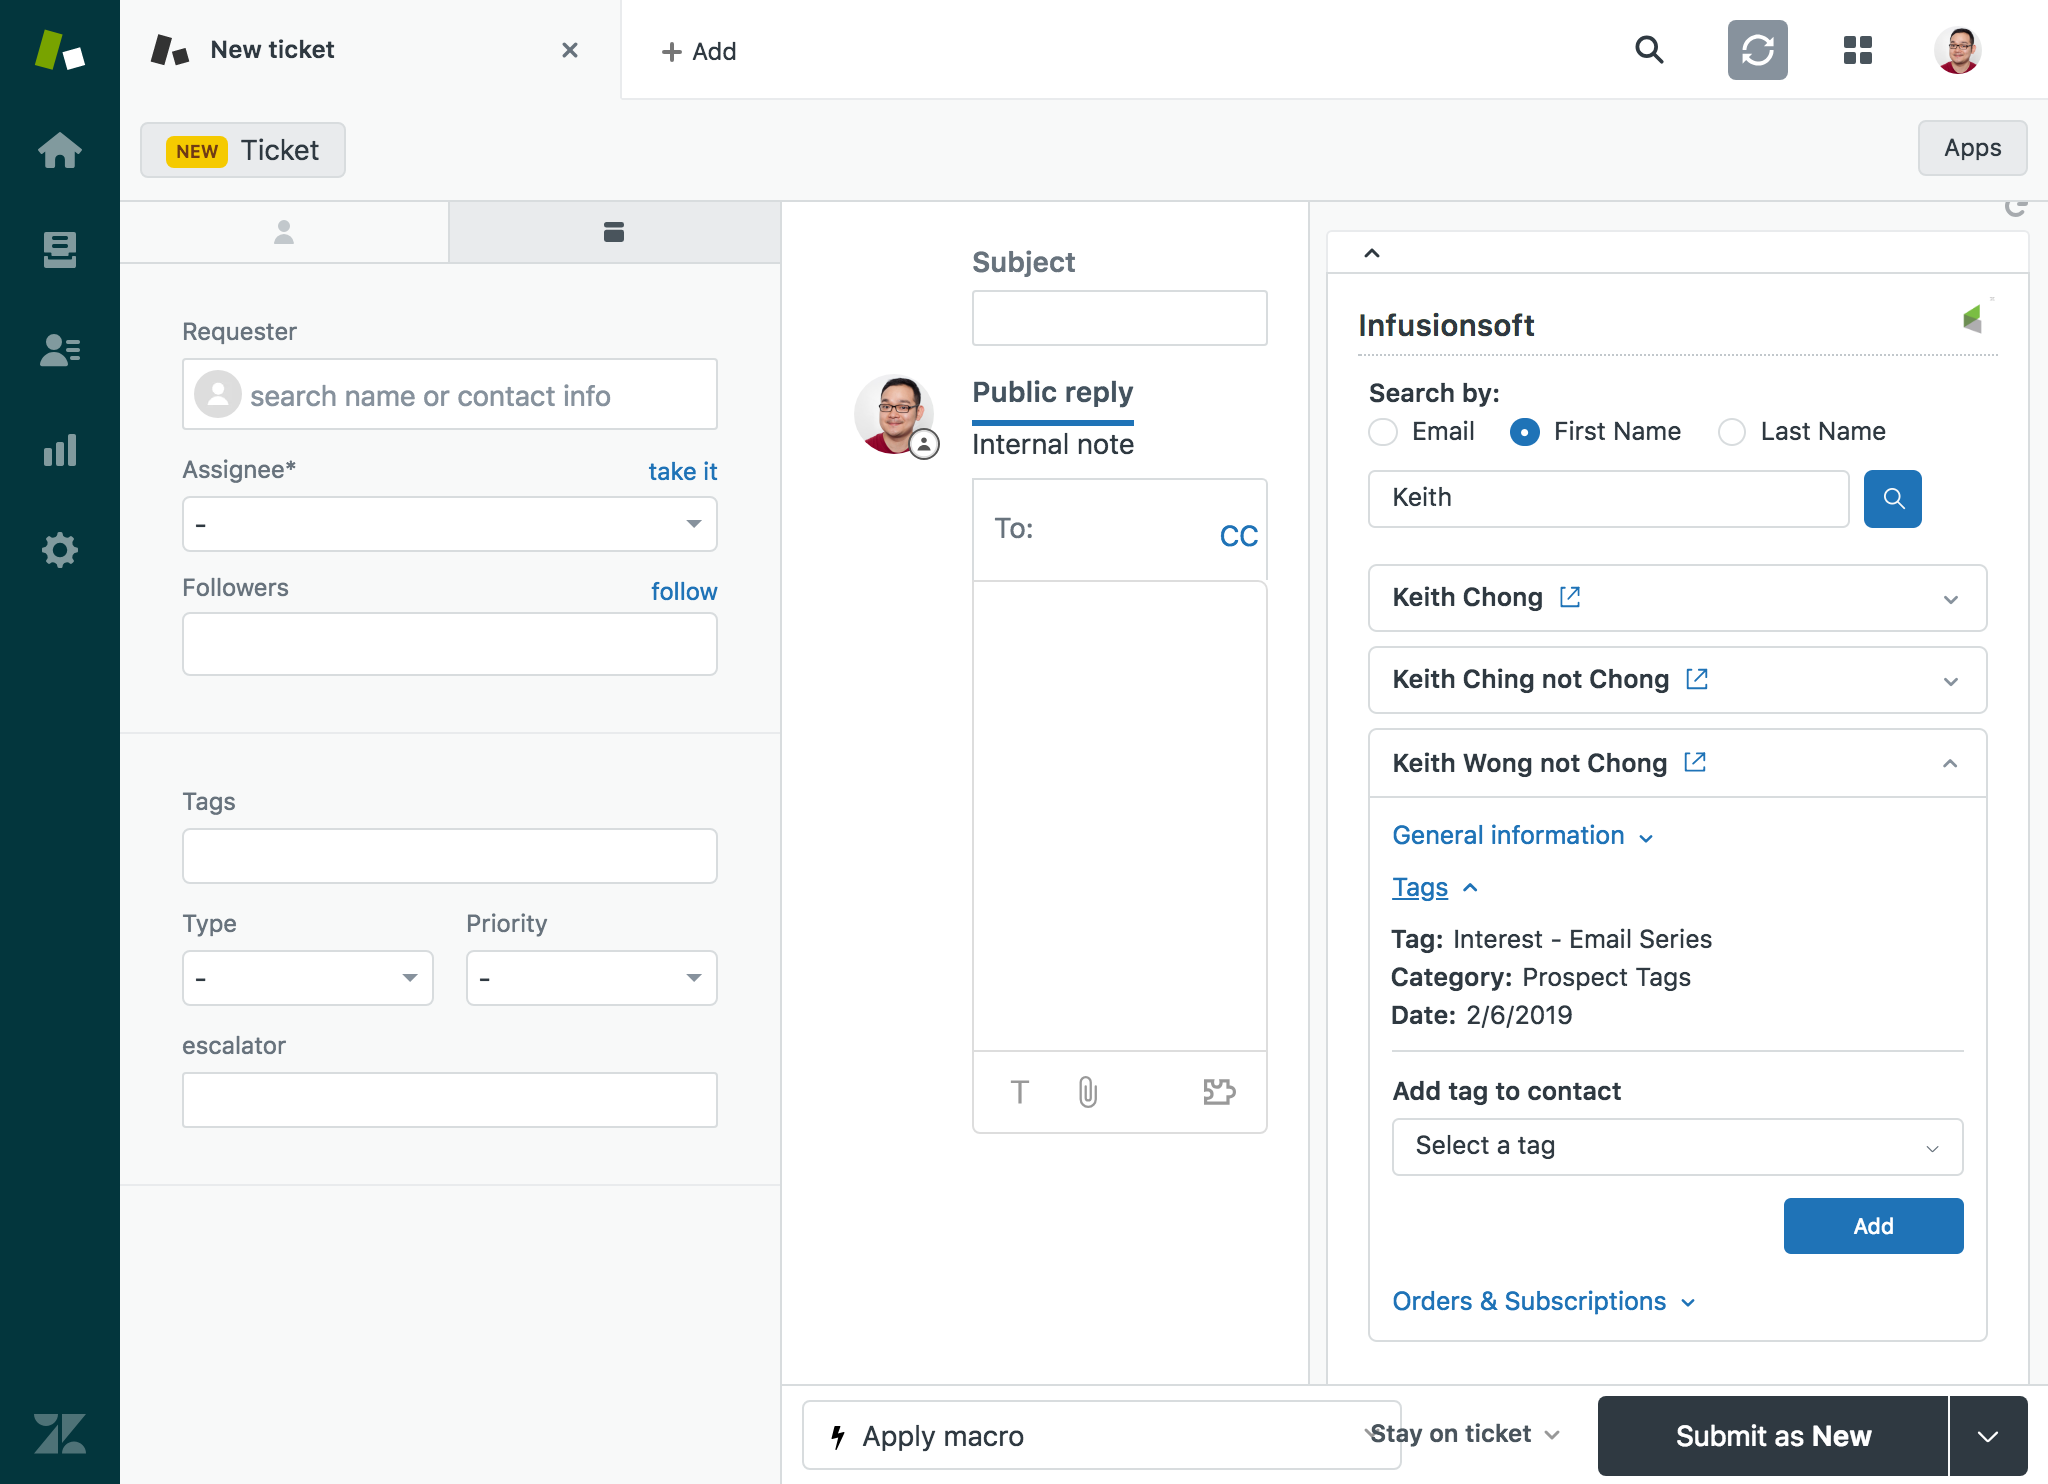
Task: Select the First Name radio button
Action: 1524,432
